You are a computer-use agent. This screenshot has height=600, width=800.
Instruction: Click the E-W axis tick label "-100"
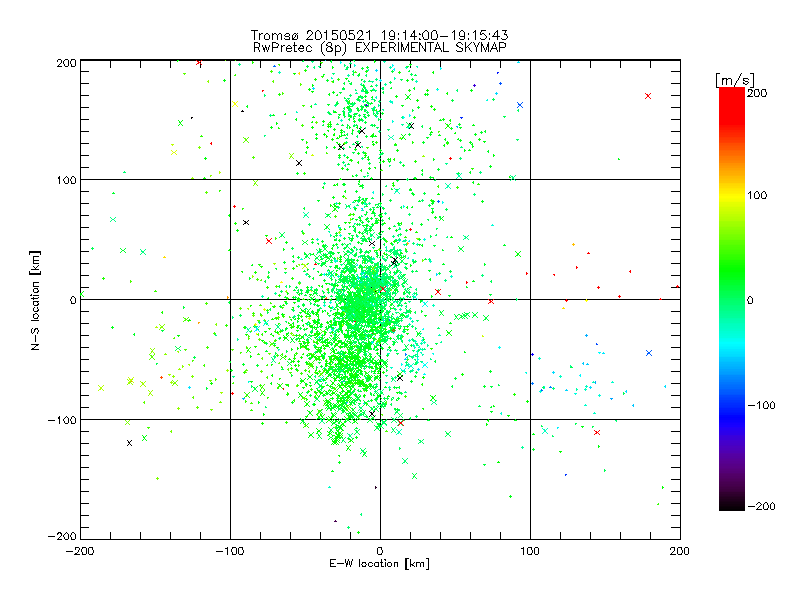coord(230,551)
